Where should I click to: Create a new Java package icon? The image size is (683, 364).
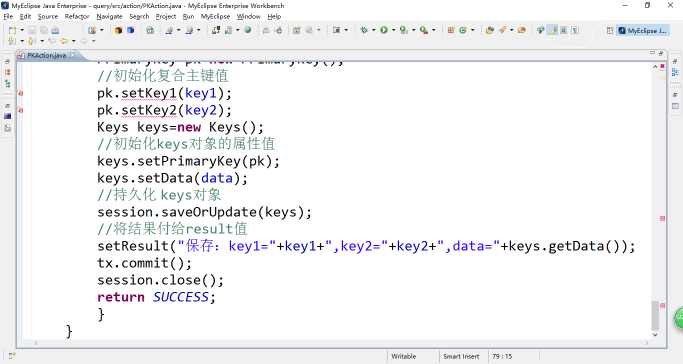(x=451, y=30)
